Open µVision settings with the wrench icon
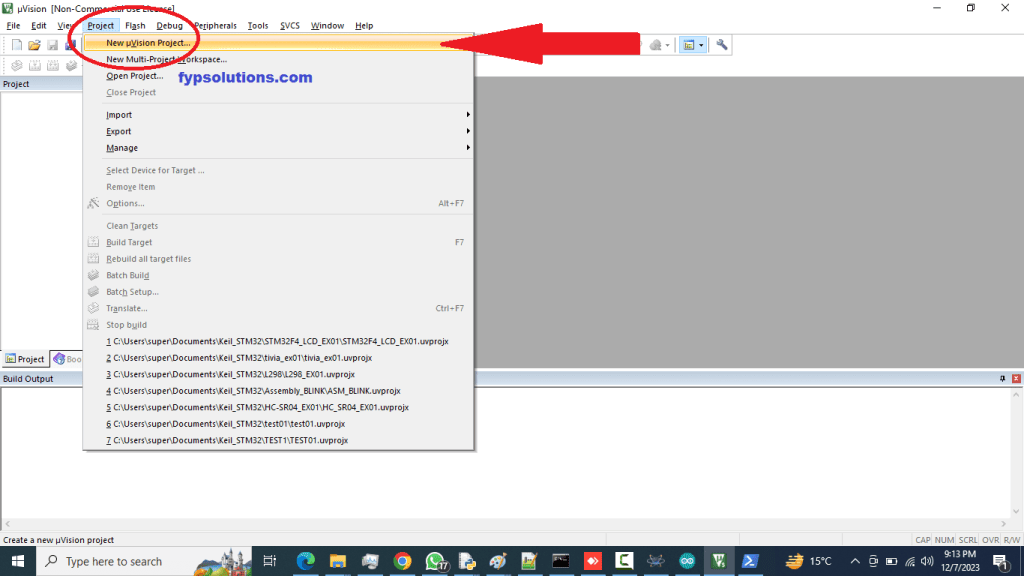Screen dimensions: 1024x576 [x=722, y=44]
